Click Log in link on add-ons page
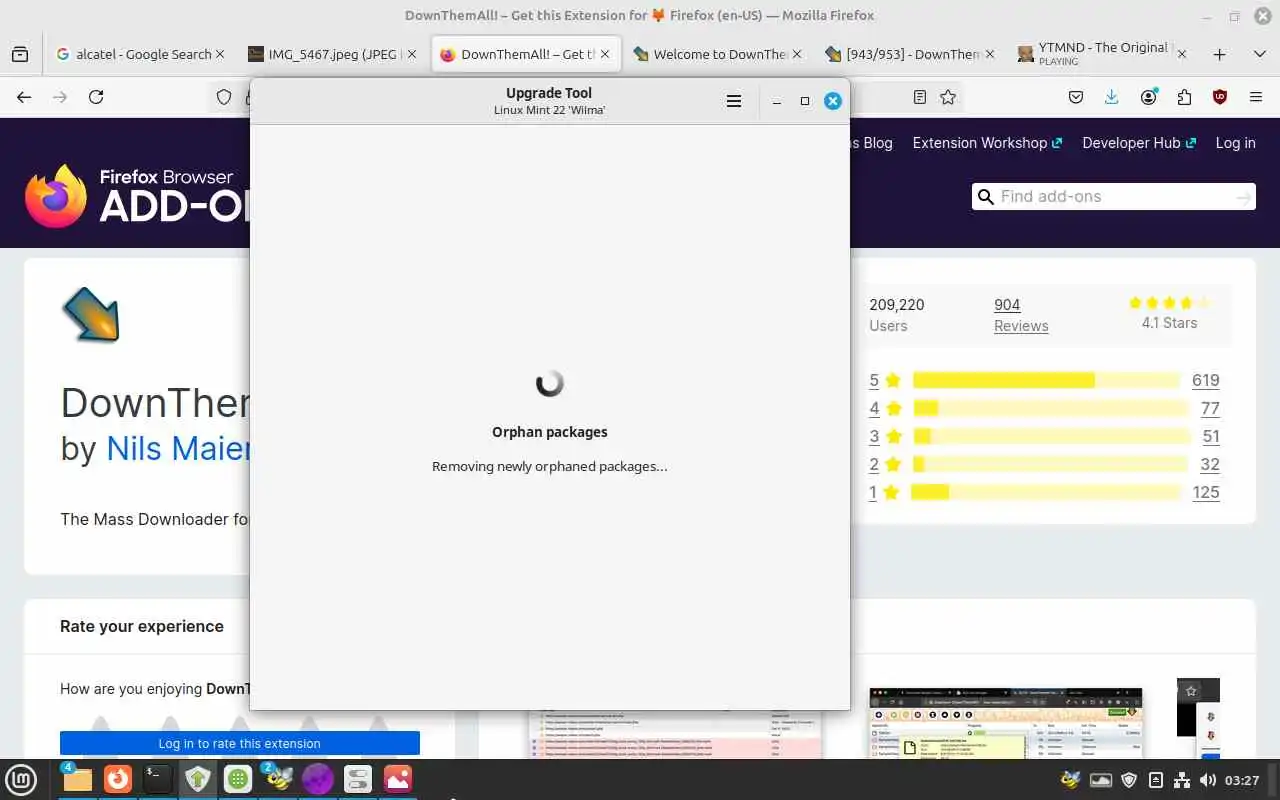This screenshot has width=1280, height=800. [x=1235, y=143]
